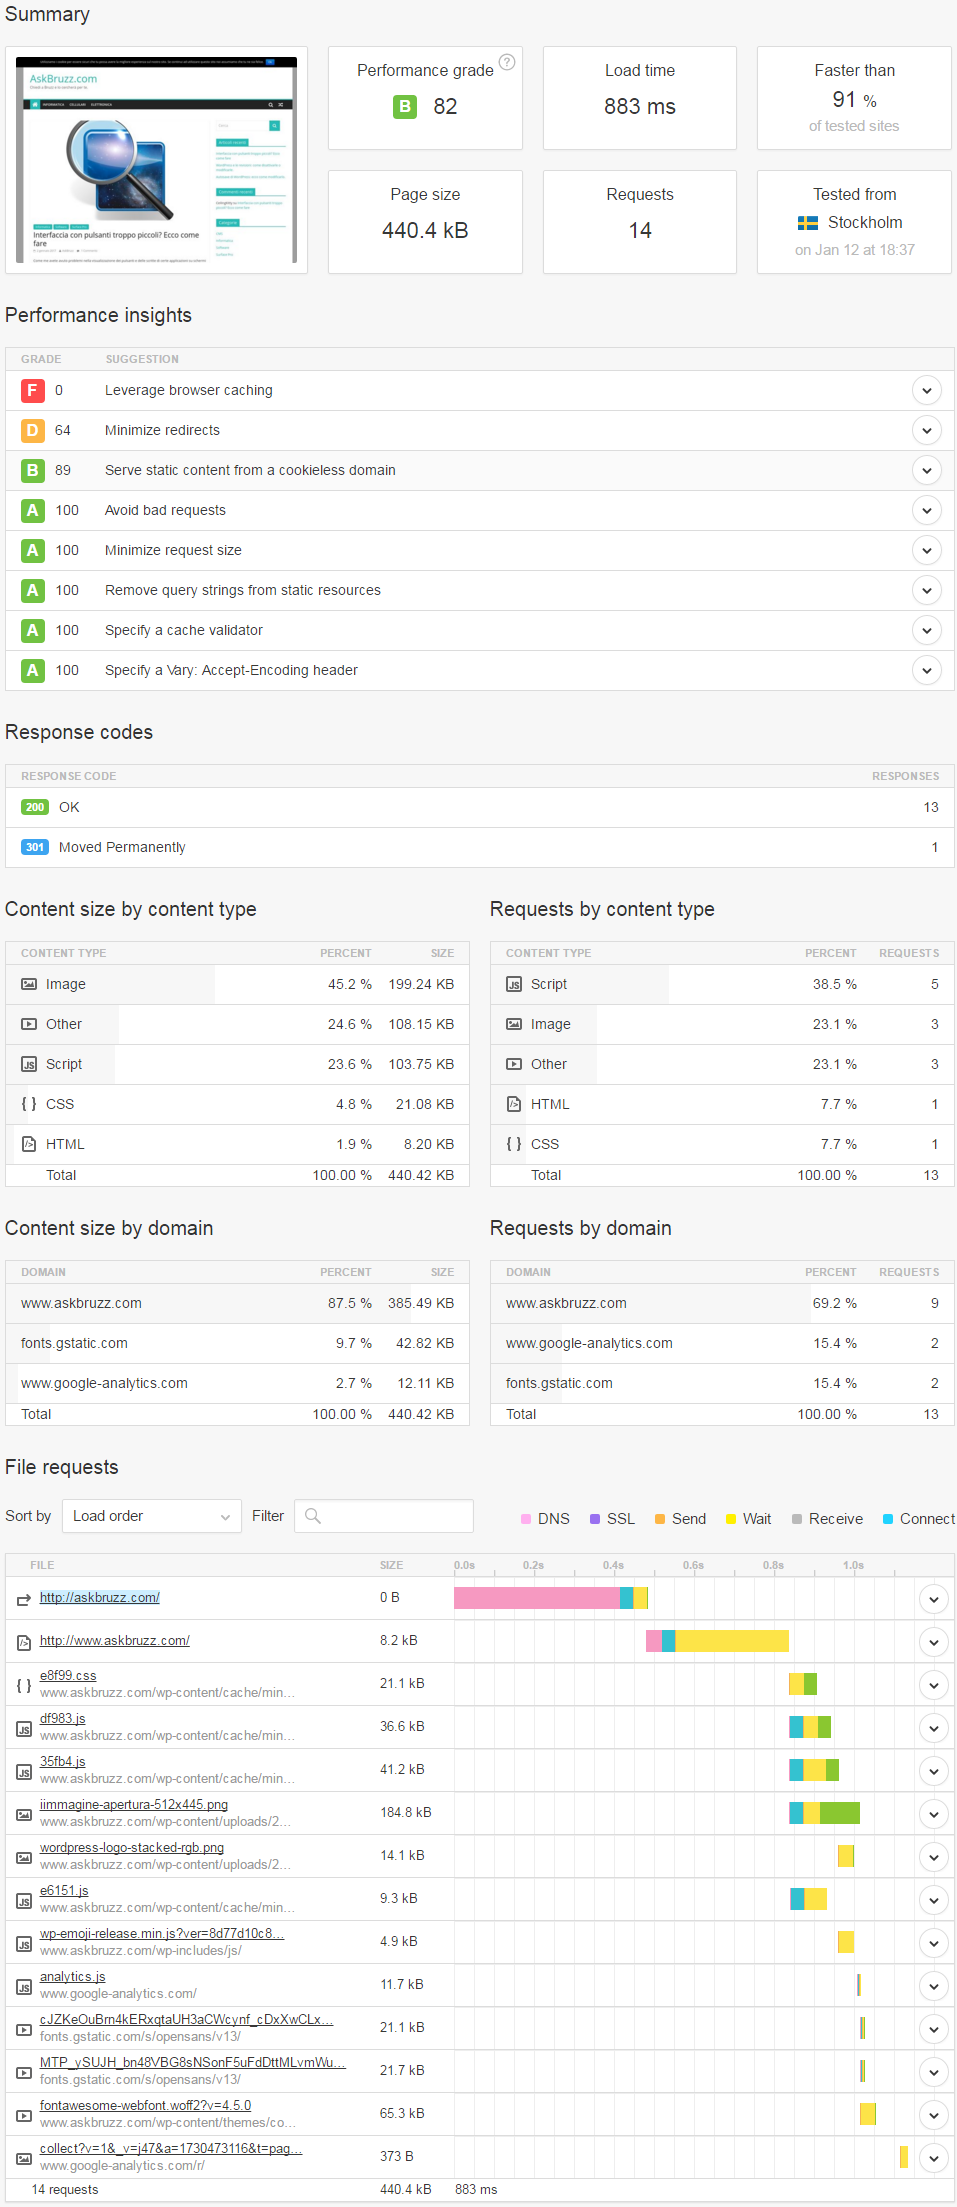Screen dimensions: 957x2207
Task: Expand the Specify a cache validator suggestion
Action: click(x=927, y=630)
